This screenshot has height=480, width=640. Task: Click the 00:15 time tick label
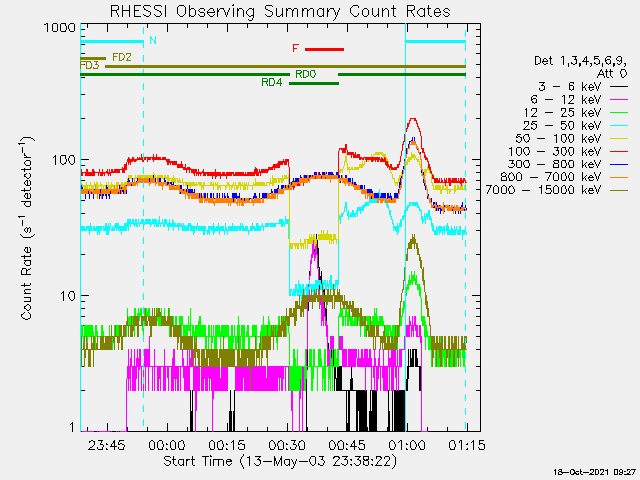point(227,445)
